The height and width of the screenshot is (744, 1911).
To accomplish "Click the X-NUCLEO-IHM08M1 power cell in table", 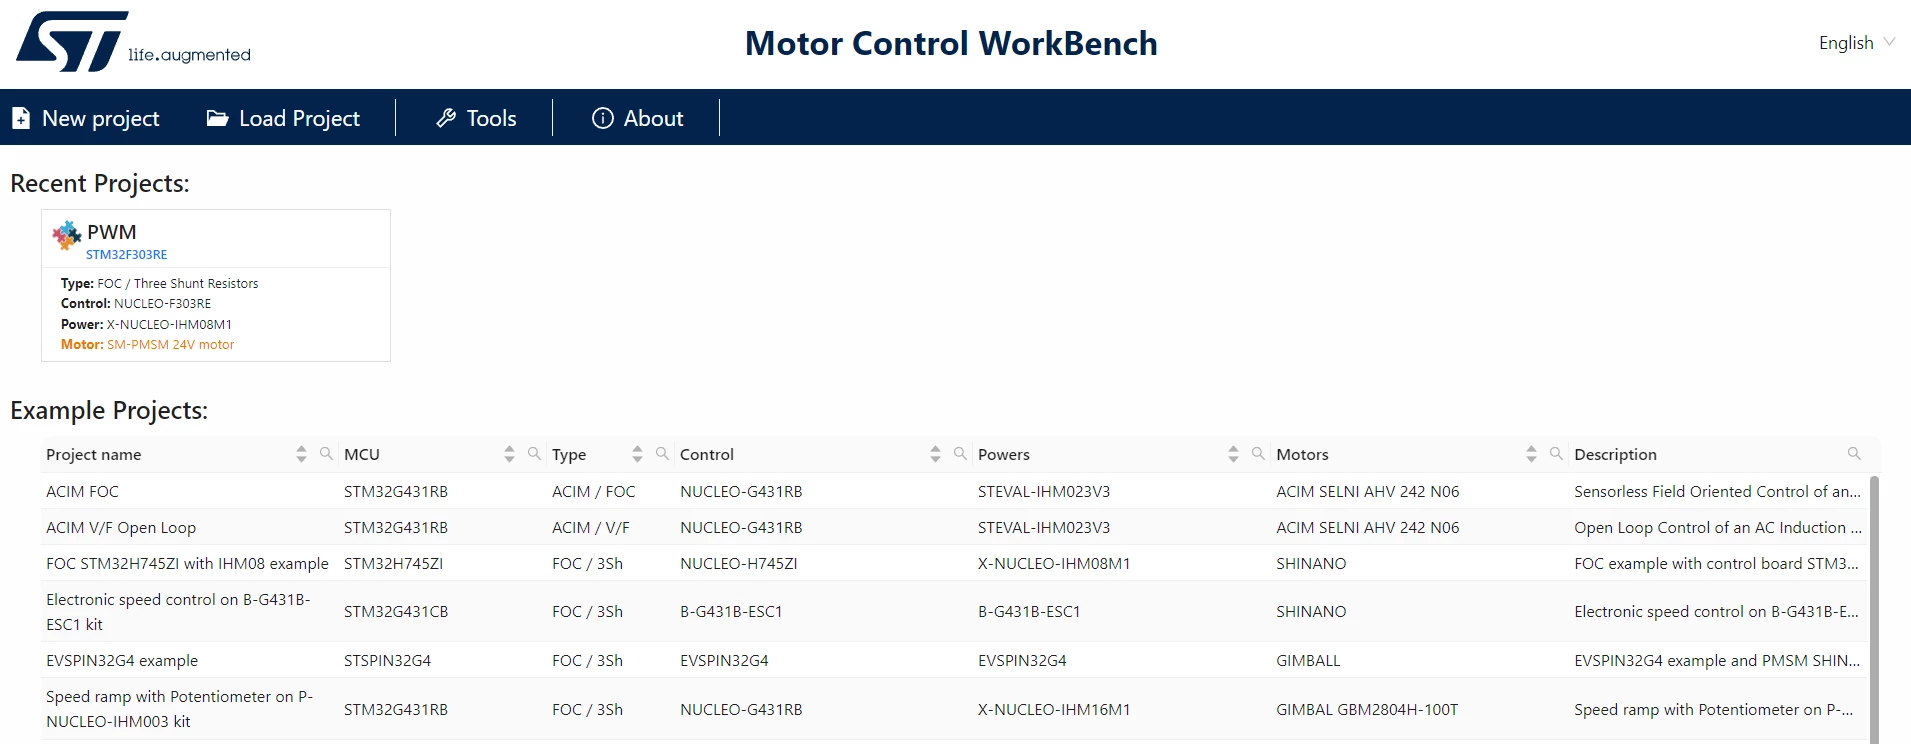I will (x=1054, y=563).
